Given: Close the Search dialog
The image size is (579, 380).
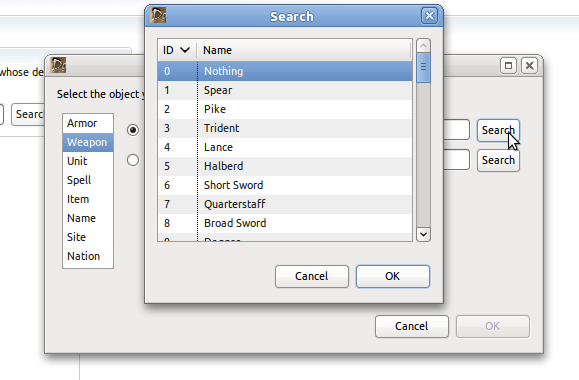Looking at the screenshot, I should [429, 16].
